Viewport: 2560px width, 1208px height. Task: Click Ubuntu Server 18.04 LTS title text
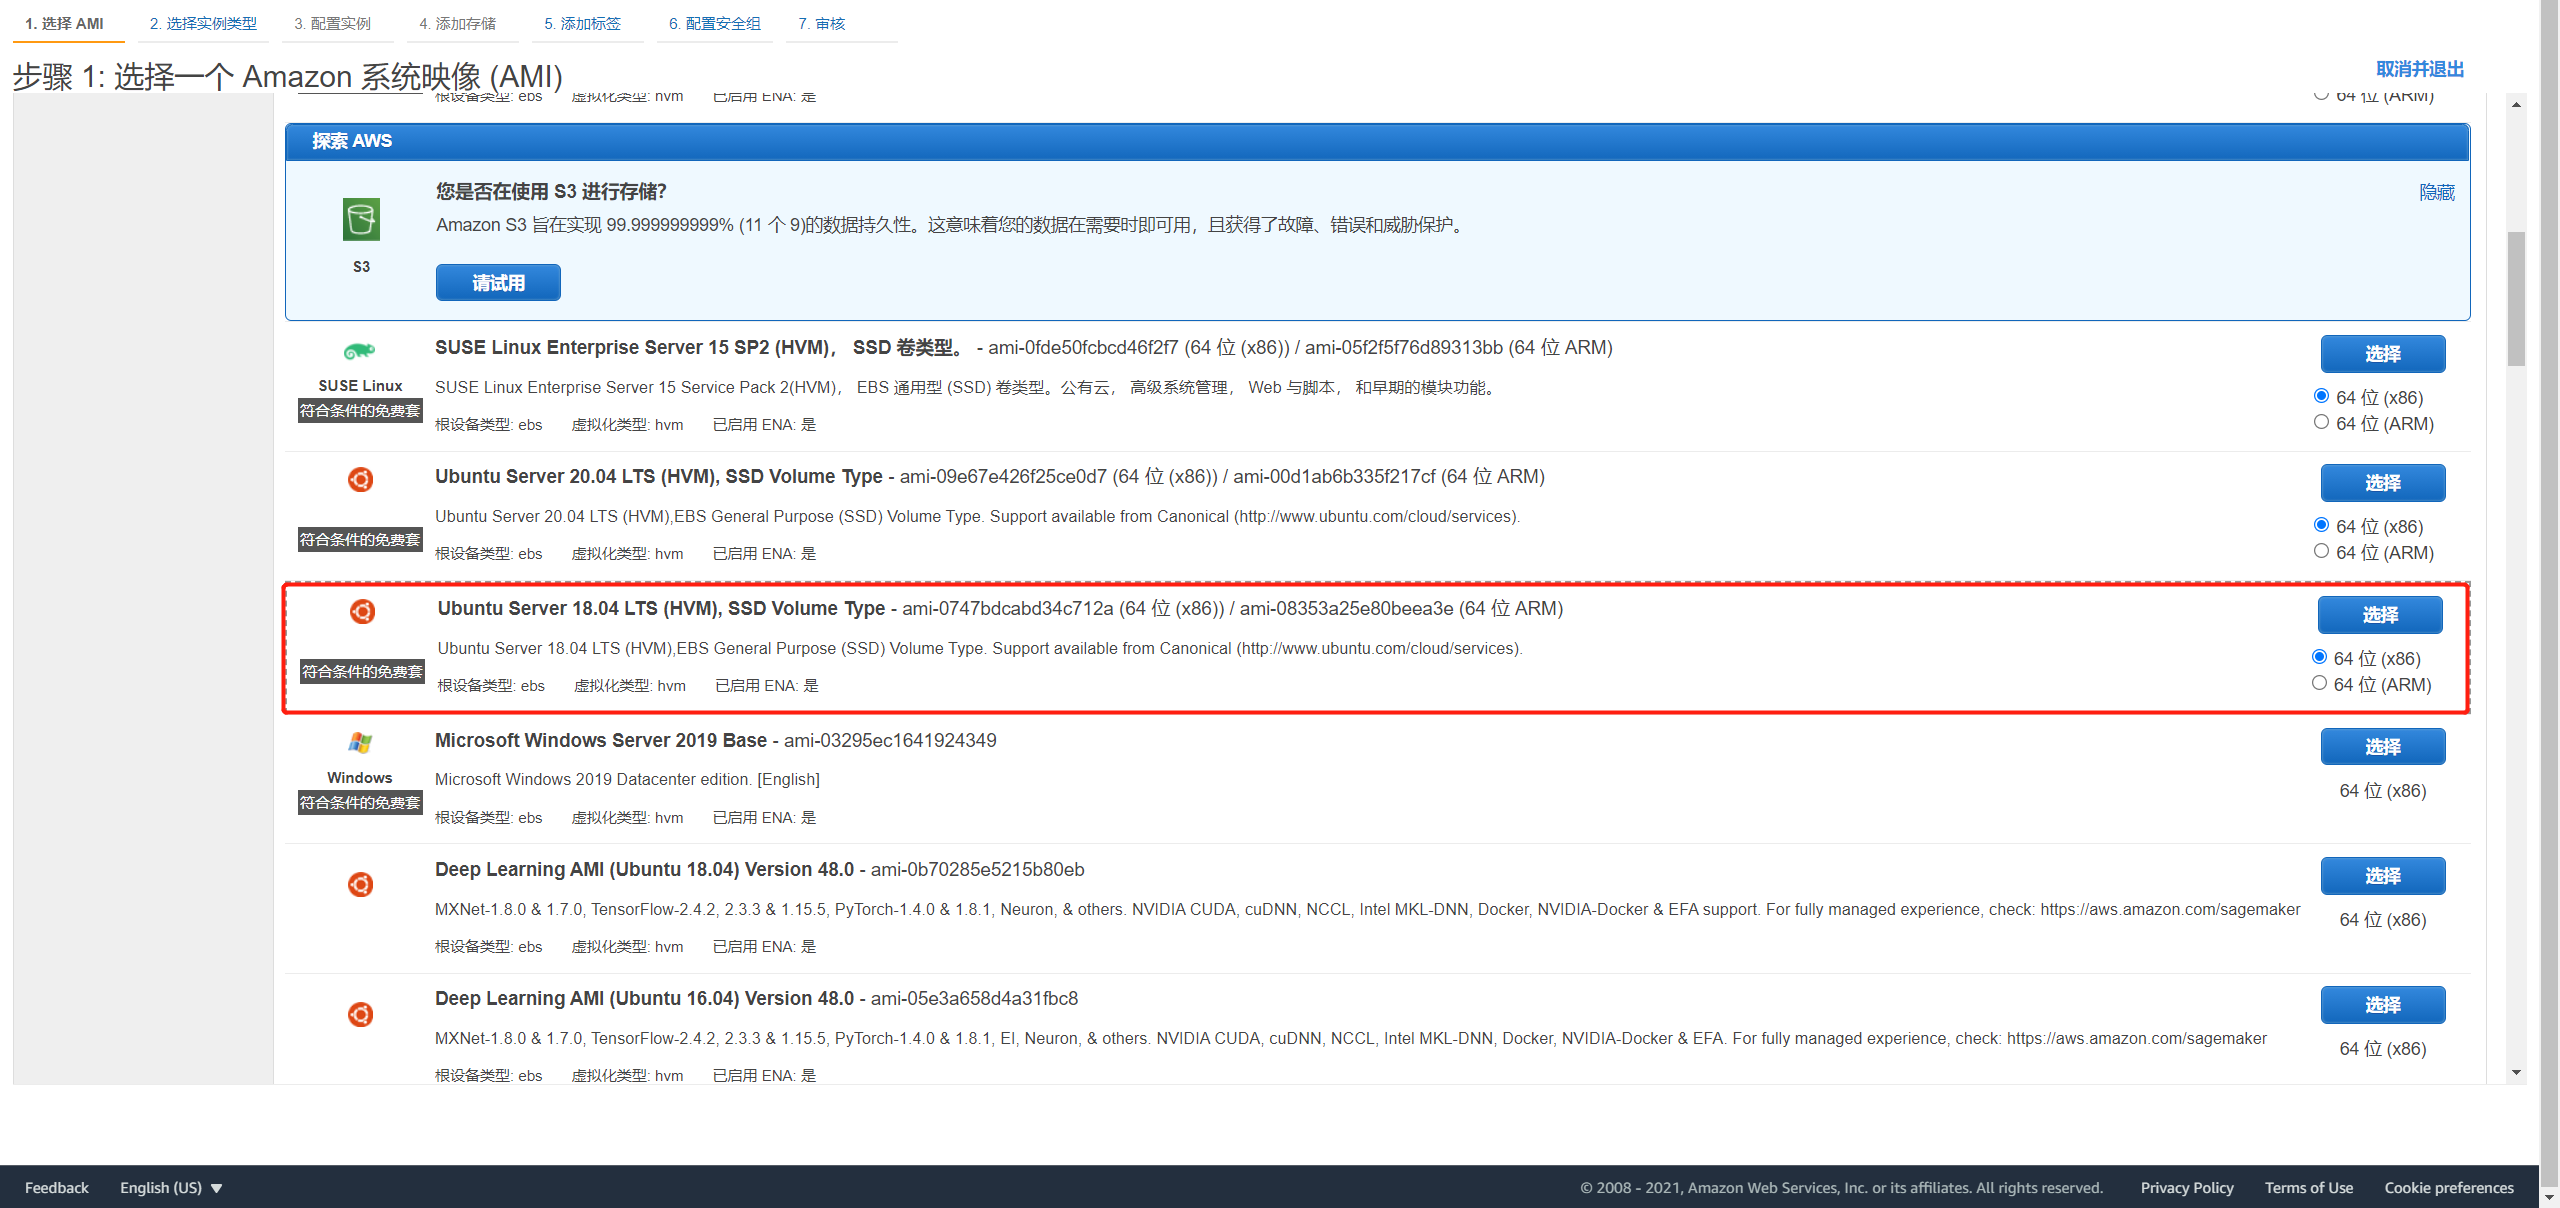coord(661,608)
